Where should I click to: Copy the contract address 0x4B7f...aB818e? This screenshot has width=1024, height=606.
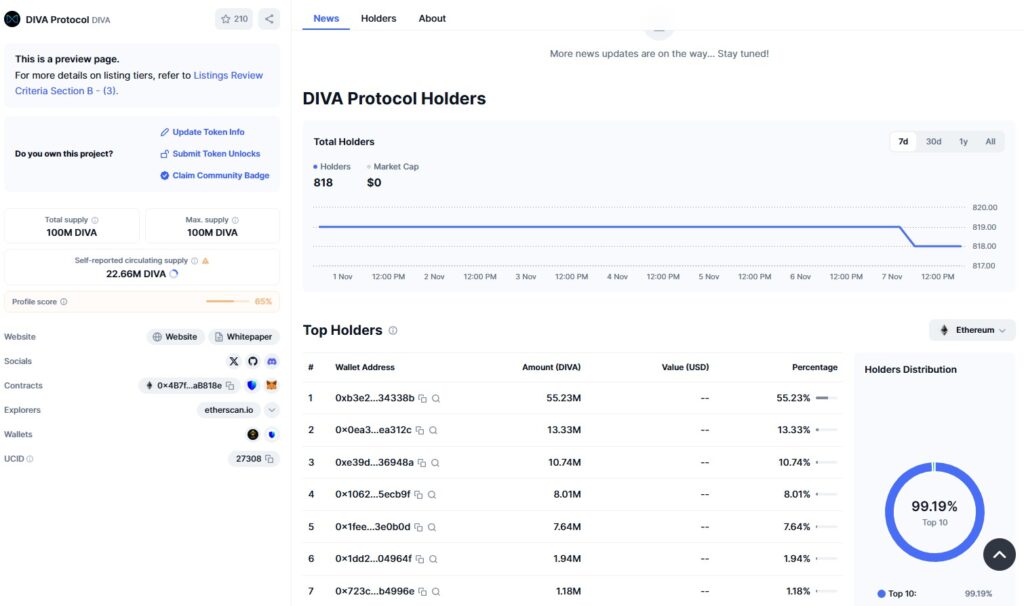pos(230,385)
